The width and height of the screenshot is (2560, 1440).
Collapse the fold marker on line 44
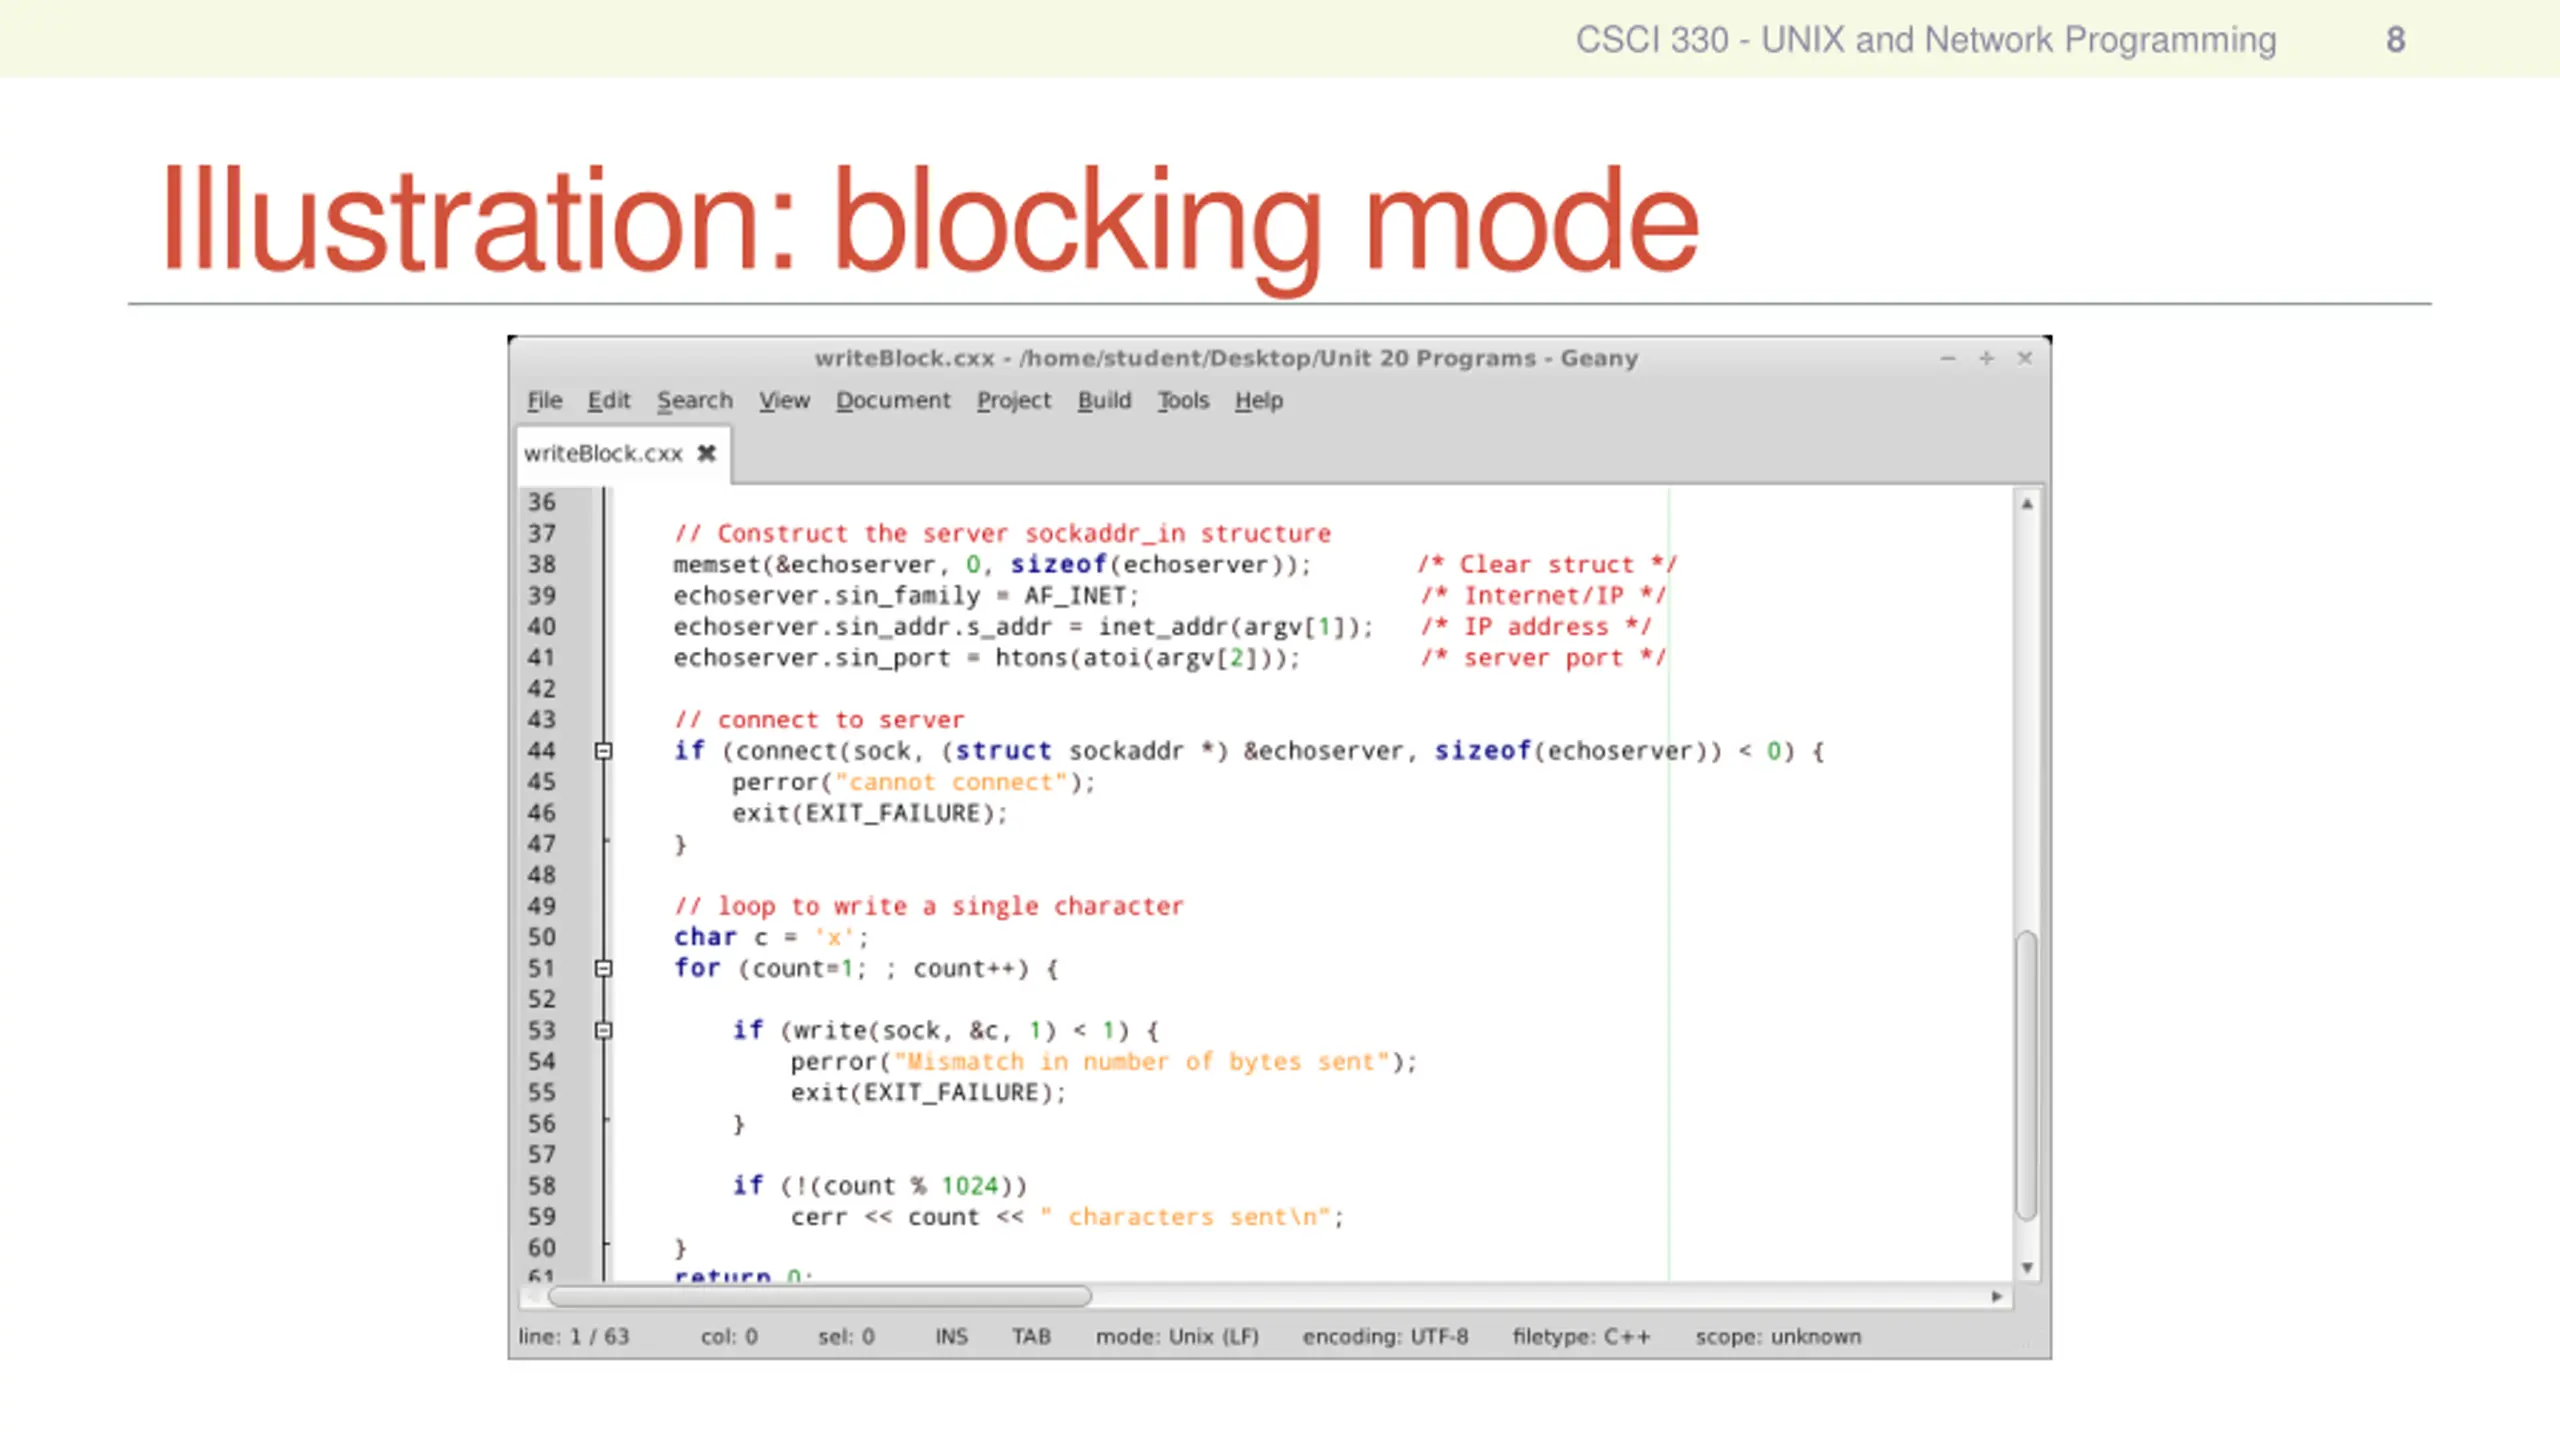(x=603, y=751)
